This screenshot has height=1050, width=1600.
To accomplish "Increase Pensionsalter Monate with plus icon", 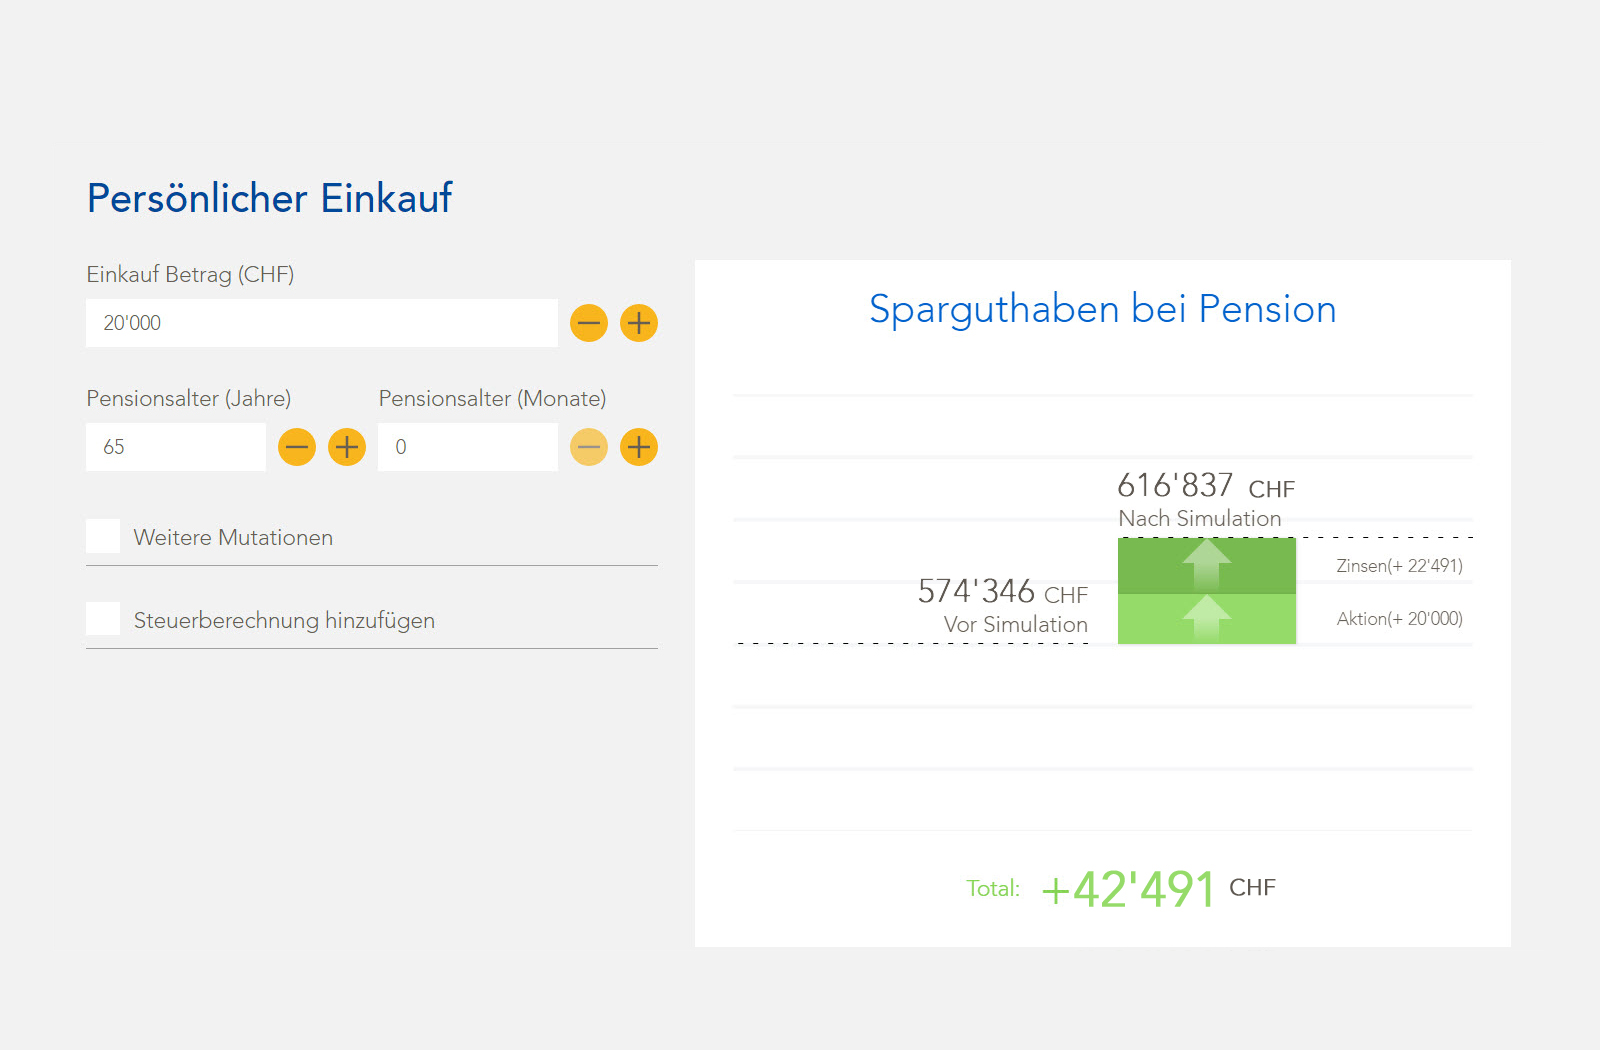I will (639, 447).
